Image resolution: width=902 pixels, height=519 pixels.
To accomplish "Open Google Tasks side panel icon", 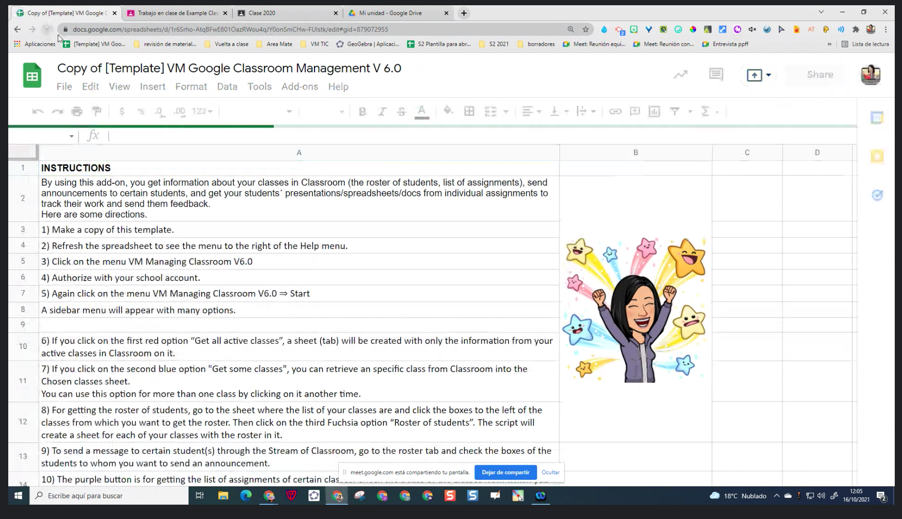I will 877,195.
